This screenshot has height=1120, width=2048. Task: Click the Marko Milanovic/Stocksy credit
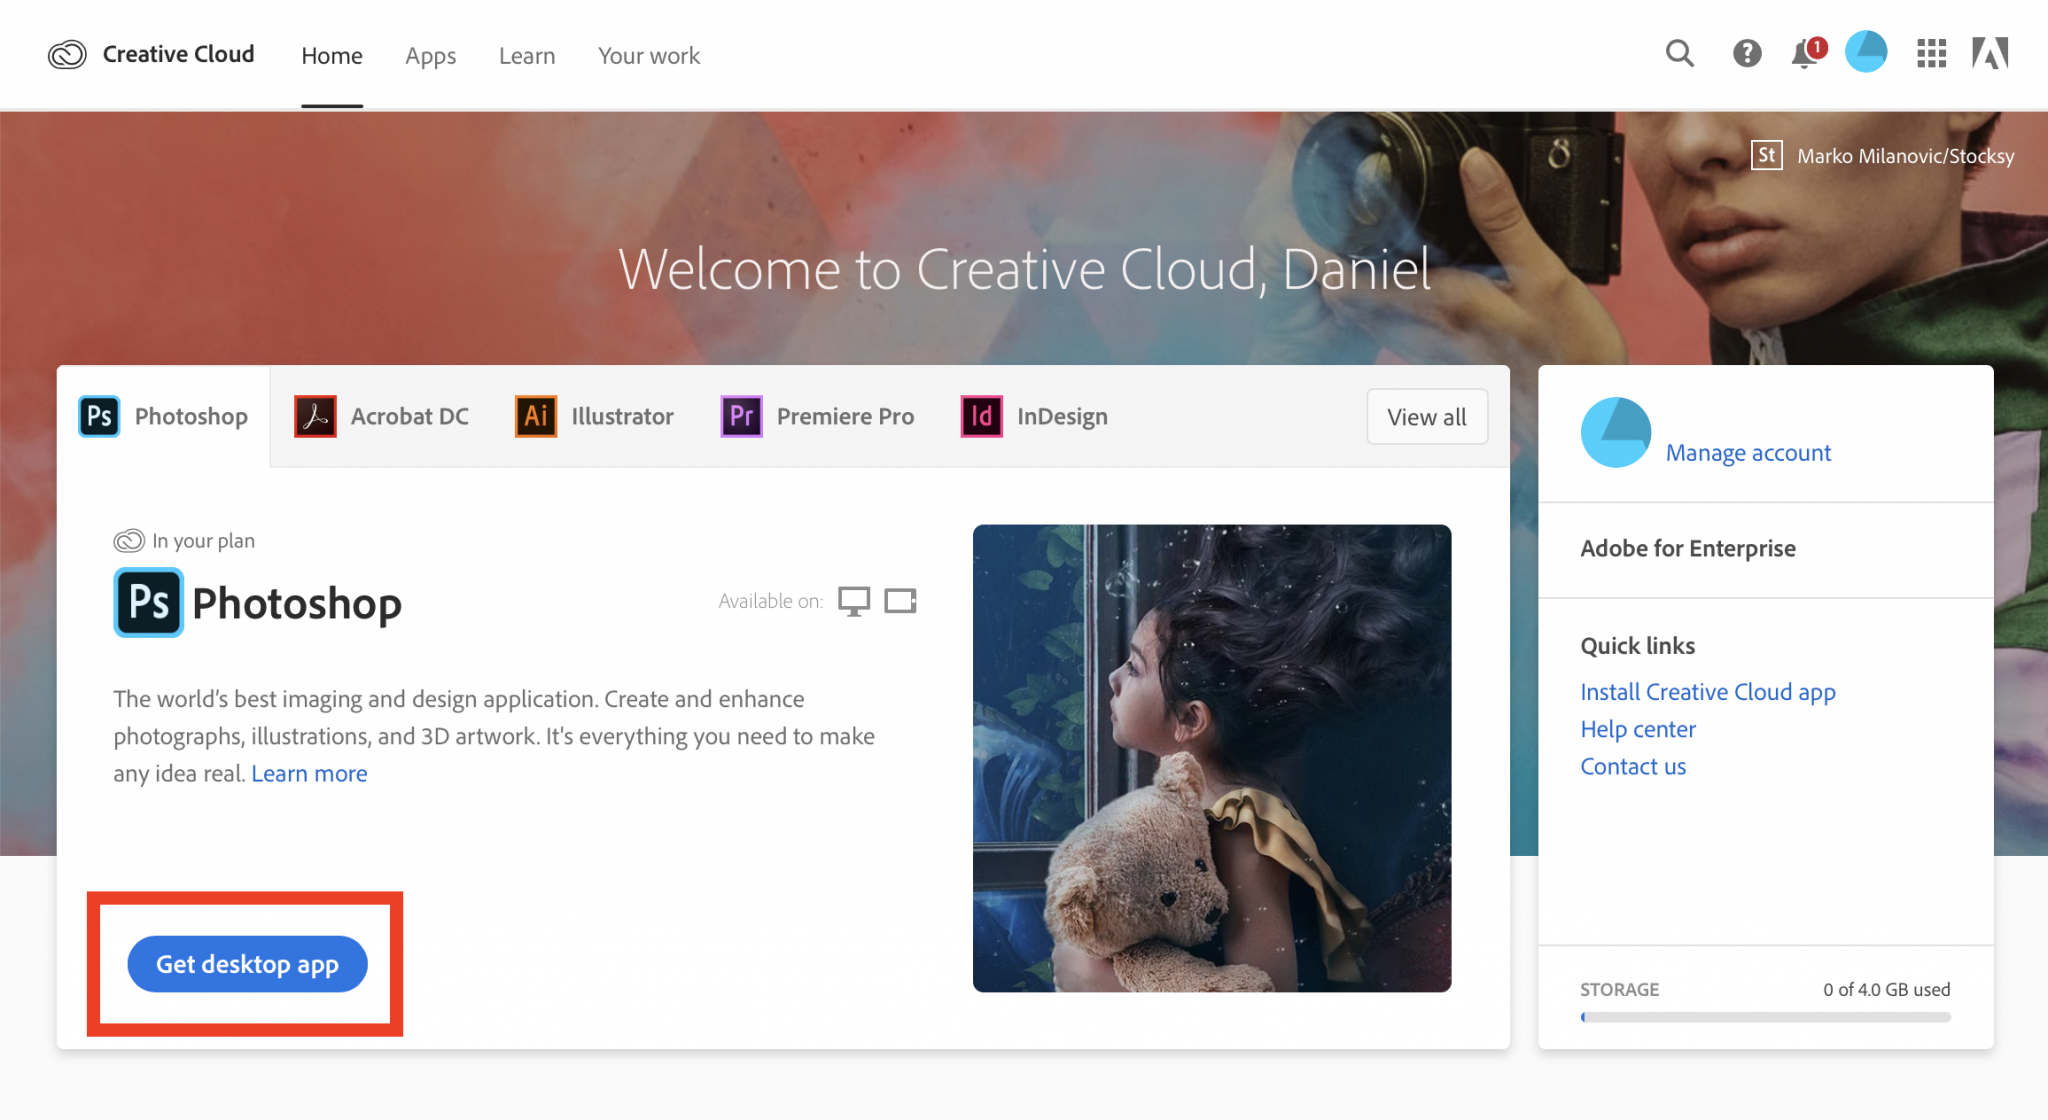(1906, 156)
